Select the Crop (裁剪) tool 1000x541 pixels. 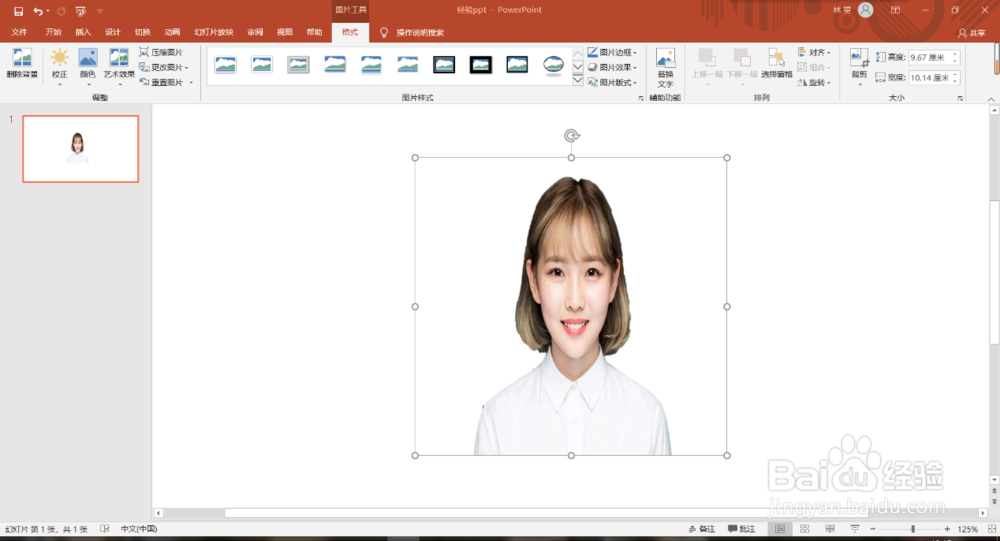point(859,64)
